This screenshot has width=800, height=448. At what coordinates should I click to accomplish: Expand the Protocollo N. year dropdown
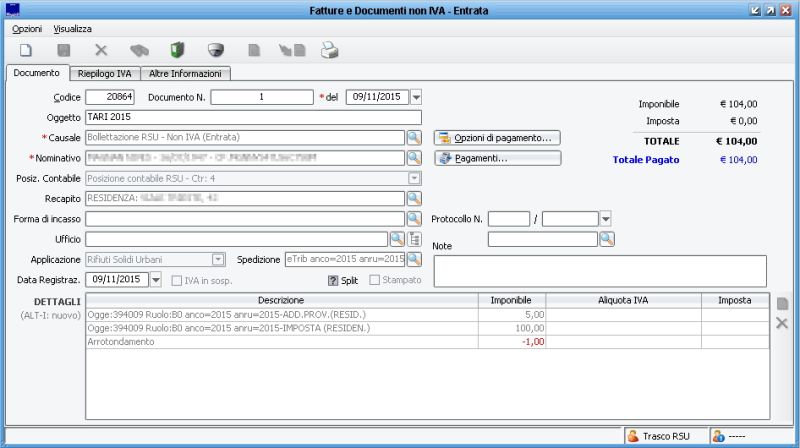click(x=605, y=218)
